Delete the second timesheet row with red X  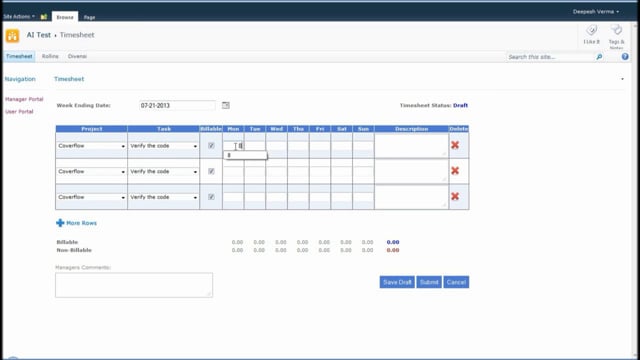[455, 171]
